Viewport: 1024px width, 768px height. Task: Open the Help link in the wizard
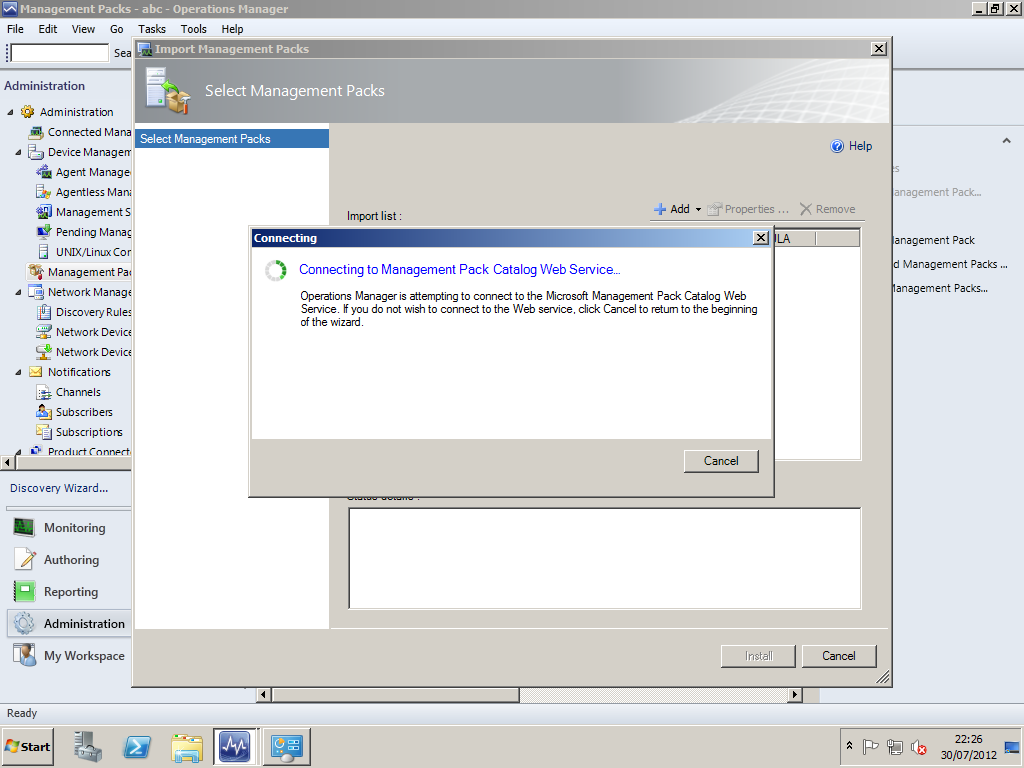[860, 146]
